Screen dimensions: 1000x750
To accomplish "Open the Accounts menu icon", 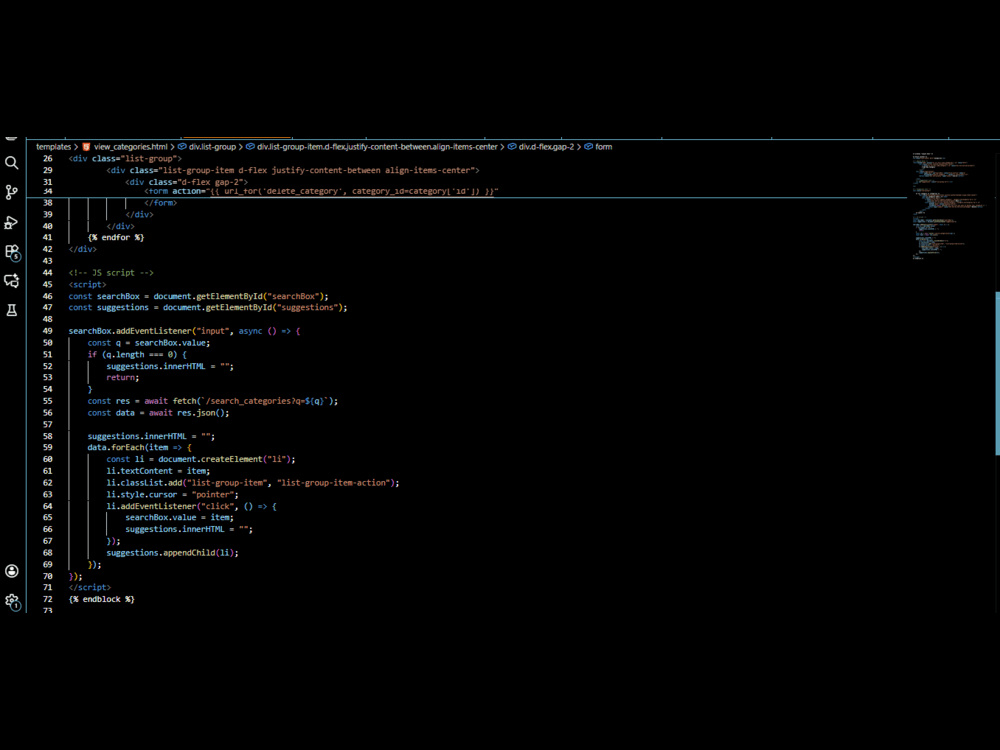I will 11,571.
